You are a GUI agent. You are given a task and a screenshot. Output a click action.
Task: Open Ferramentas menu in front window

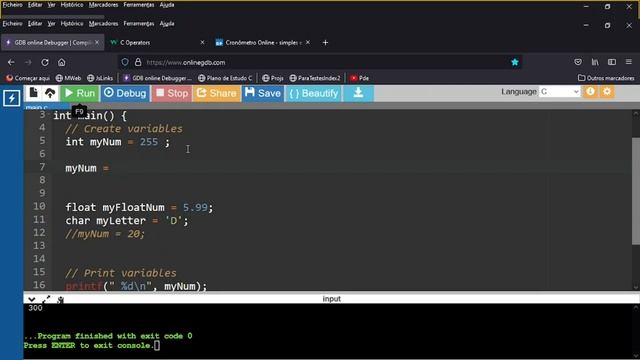tap(139, 24)
